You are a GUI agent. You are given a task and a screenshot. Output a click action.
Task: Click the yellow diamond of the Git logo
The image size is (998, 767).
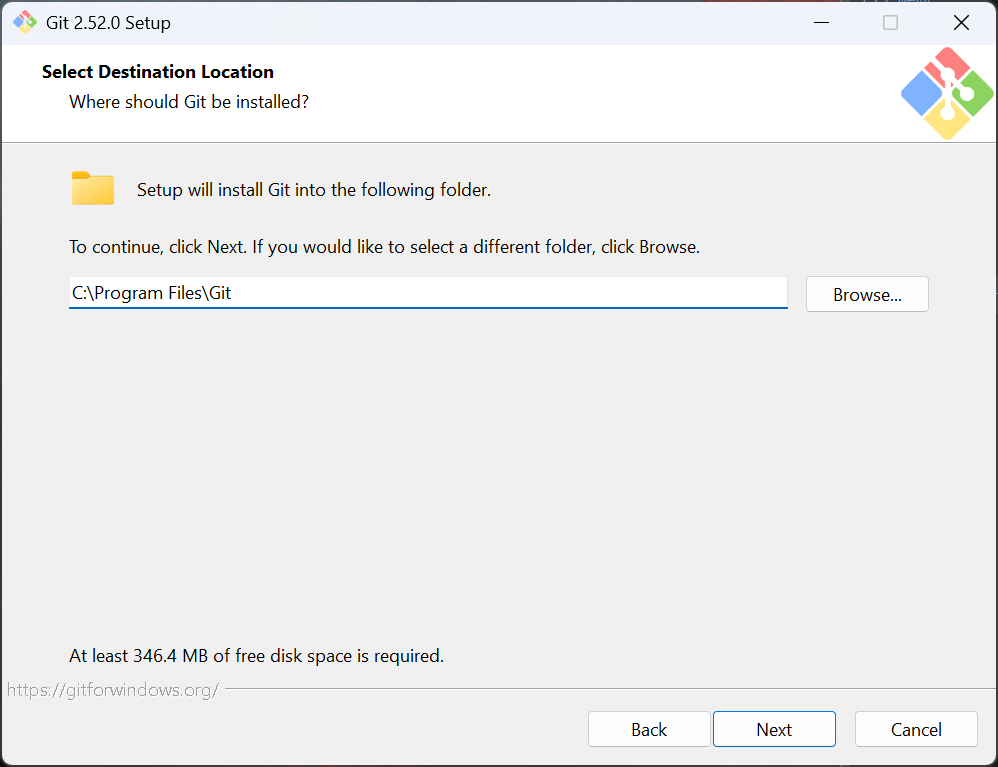(946, 119)
